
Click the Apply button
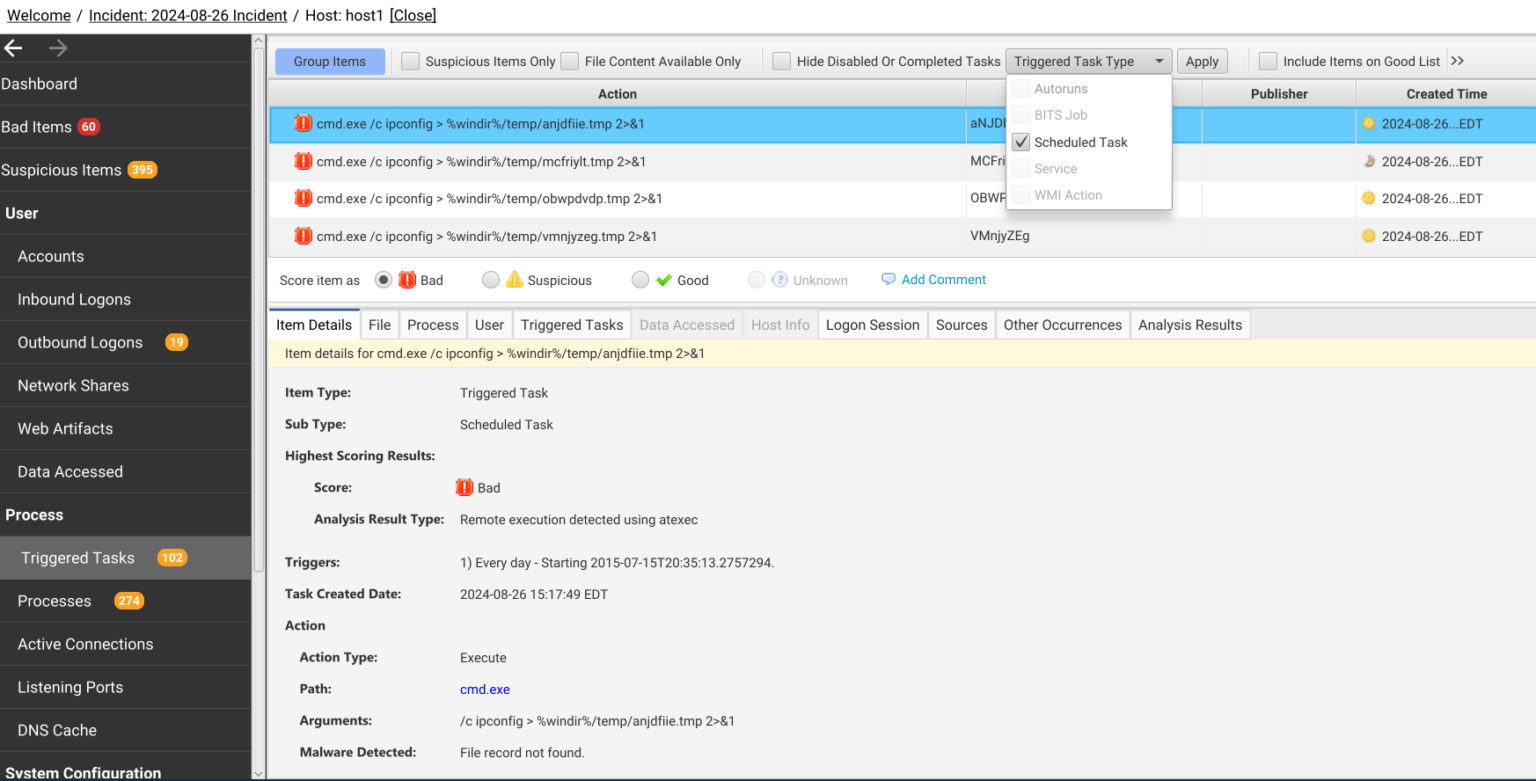pos(1202,61)
